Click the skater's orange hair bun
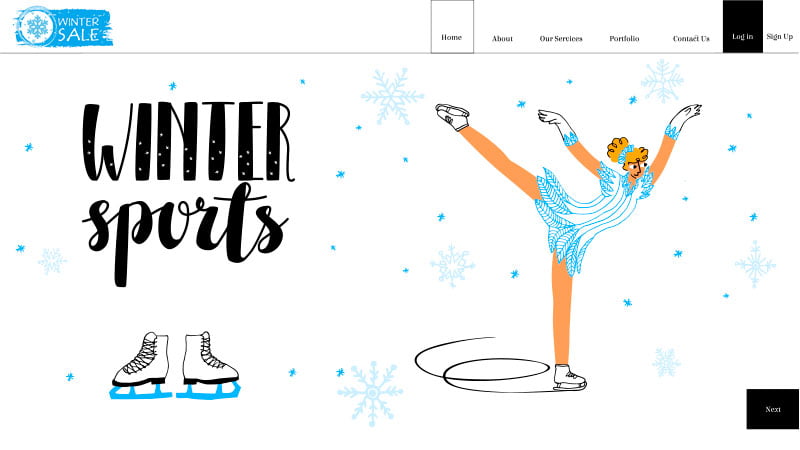This screenshot has width=800, height=450. (x=617, y=148)
